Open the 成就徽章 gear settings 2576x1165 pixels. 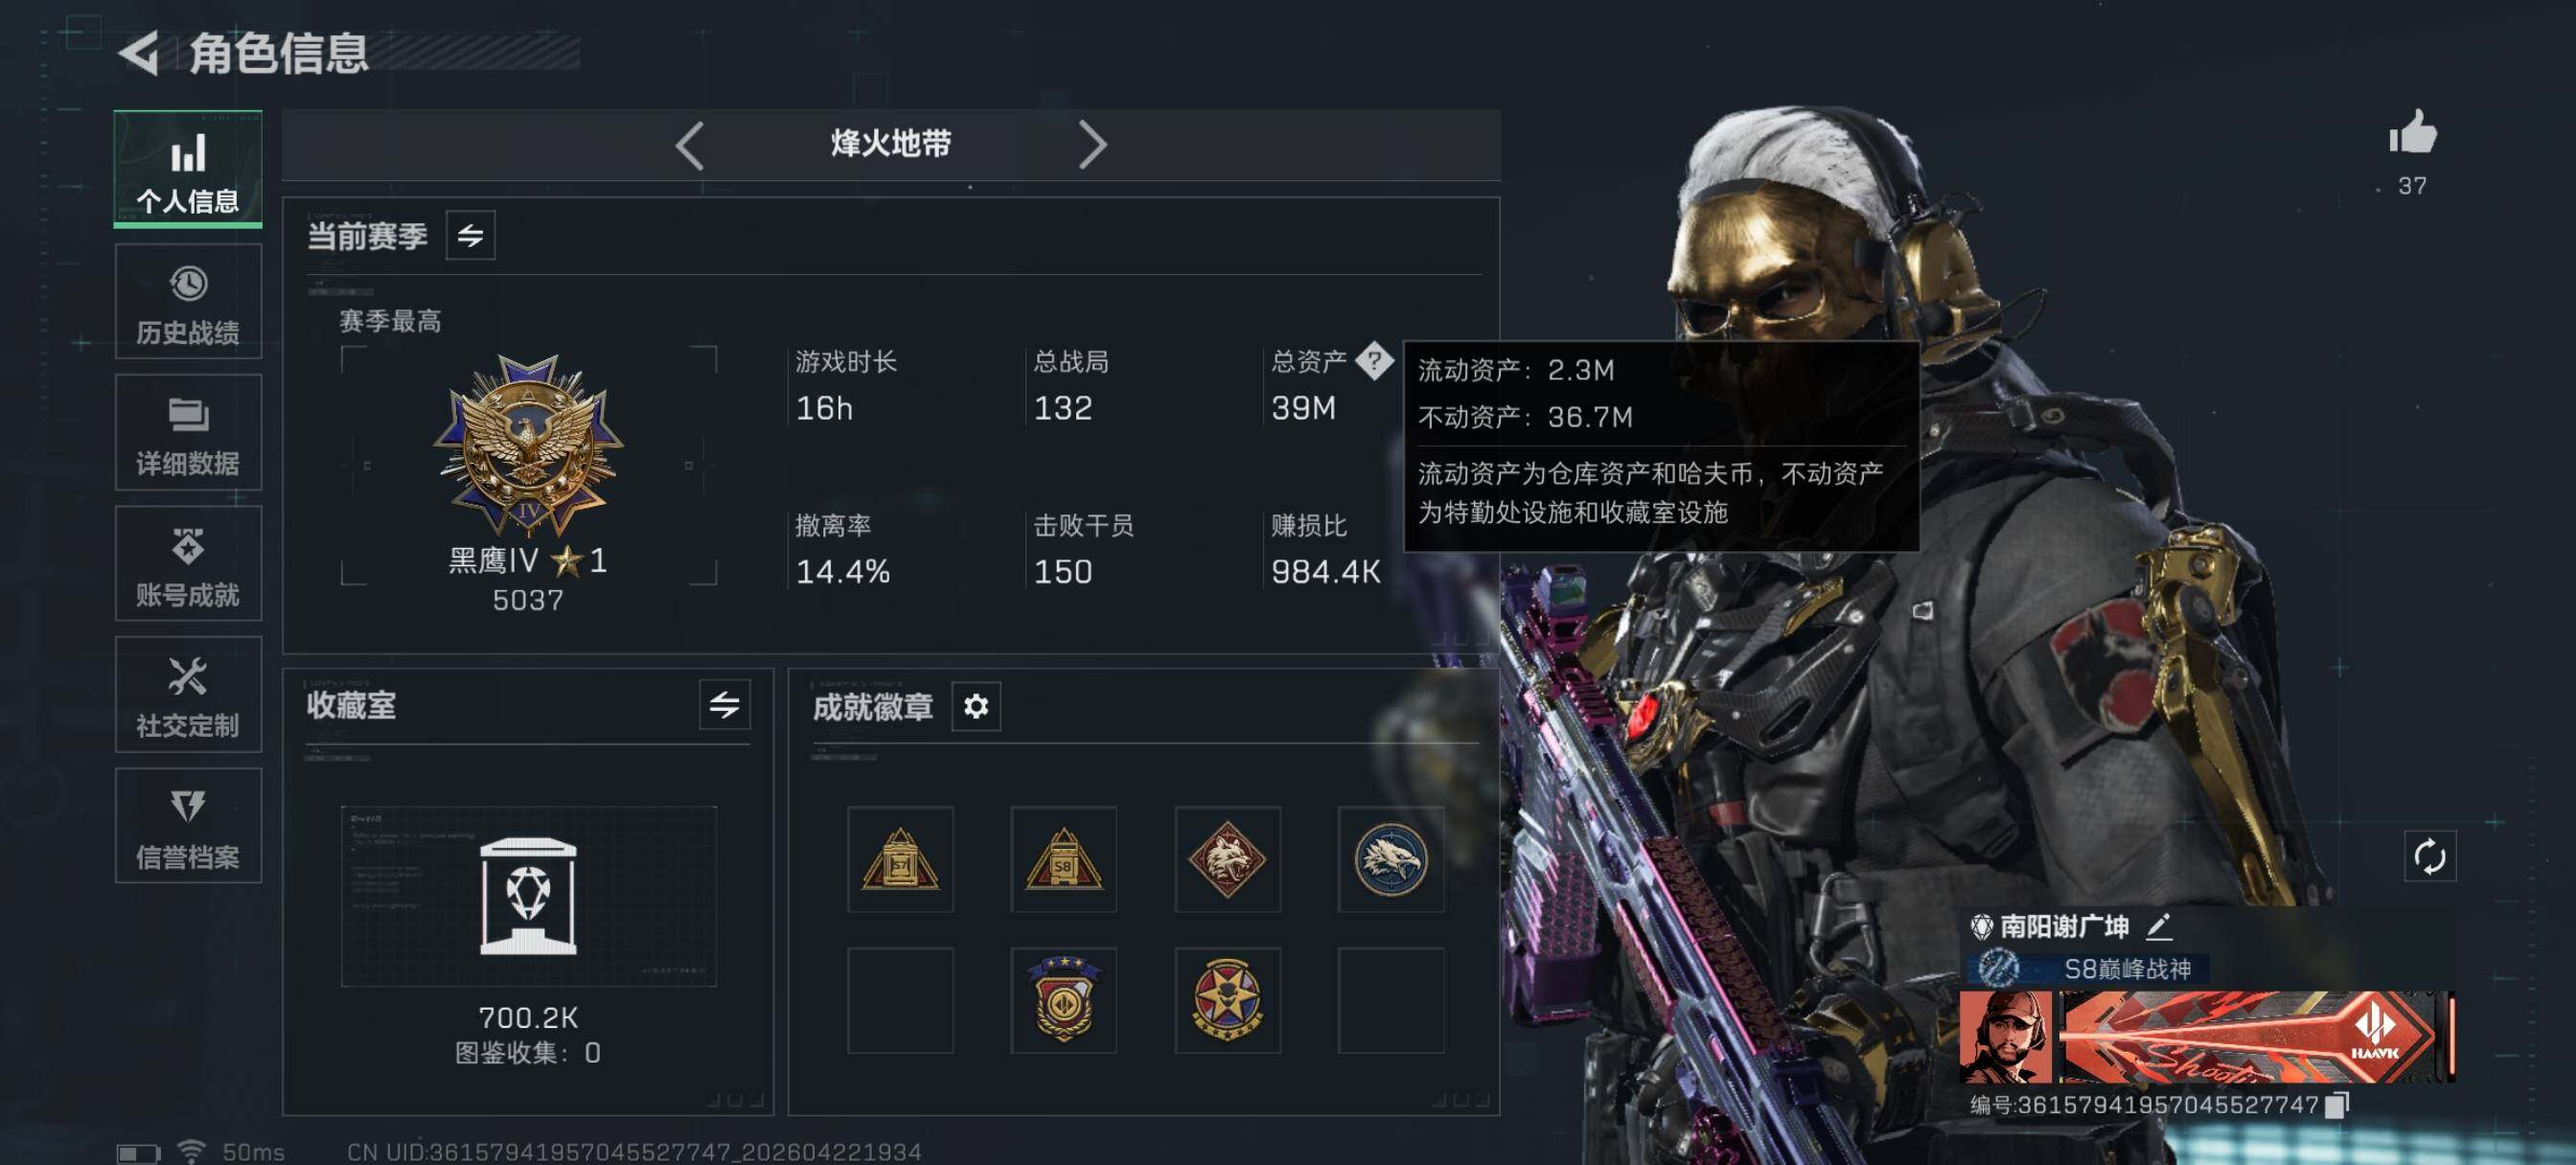coord(976,707)
